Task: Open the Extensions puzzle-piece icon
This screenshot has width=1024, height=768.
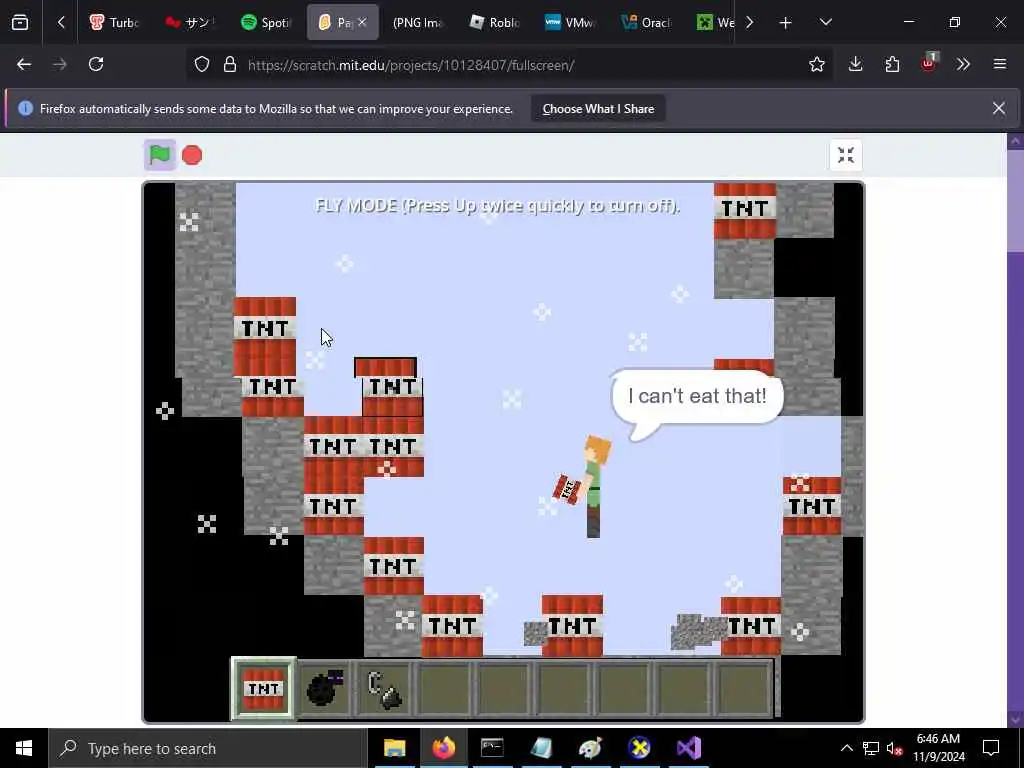Action: (x=892, y=64)
